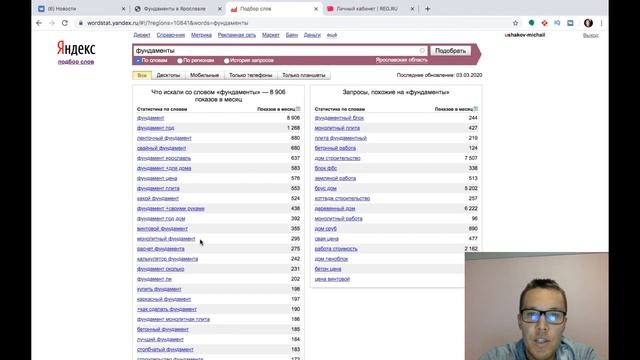The height and width of the screenshot is (360, 640).
Task: Open the 'калькулятор фундамента' query link
Action: click(167, 259)
